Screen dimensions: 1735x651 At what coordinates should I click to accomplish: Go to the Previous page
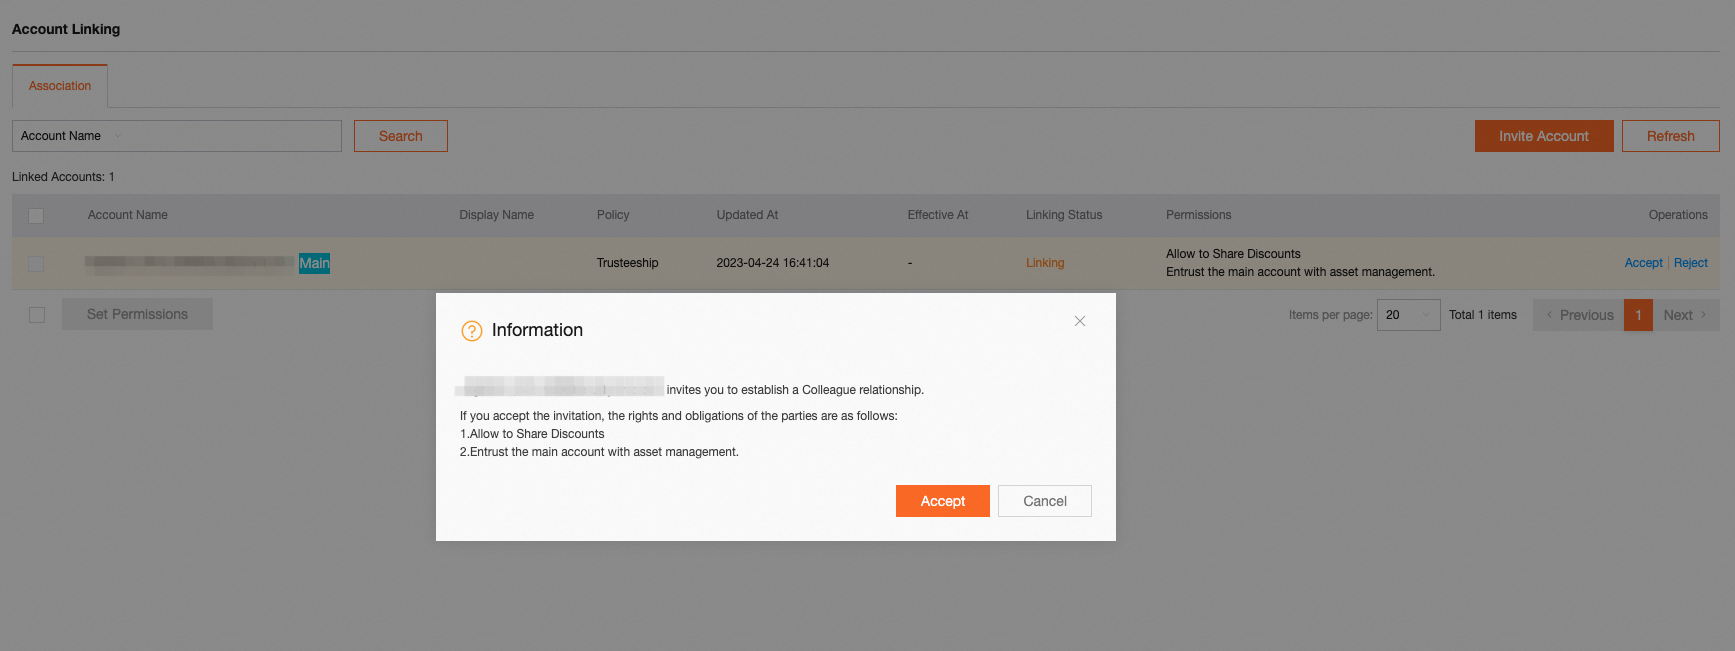(1578, 315)
